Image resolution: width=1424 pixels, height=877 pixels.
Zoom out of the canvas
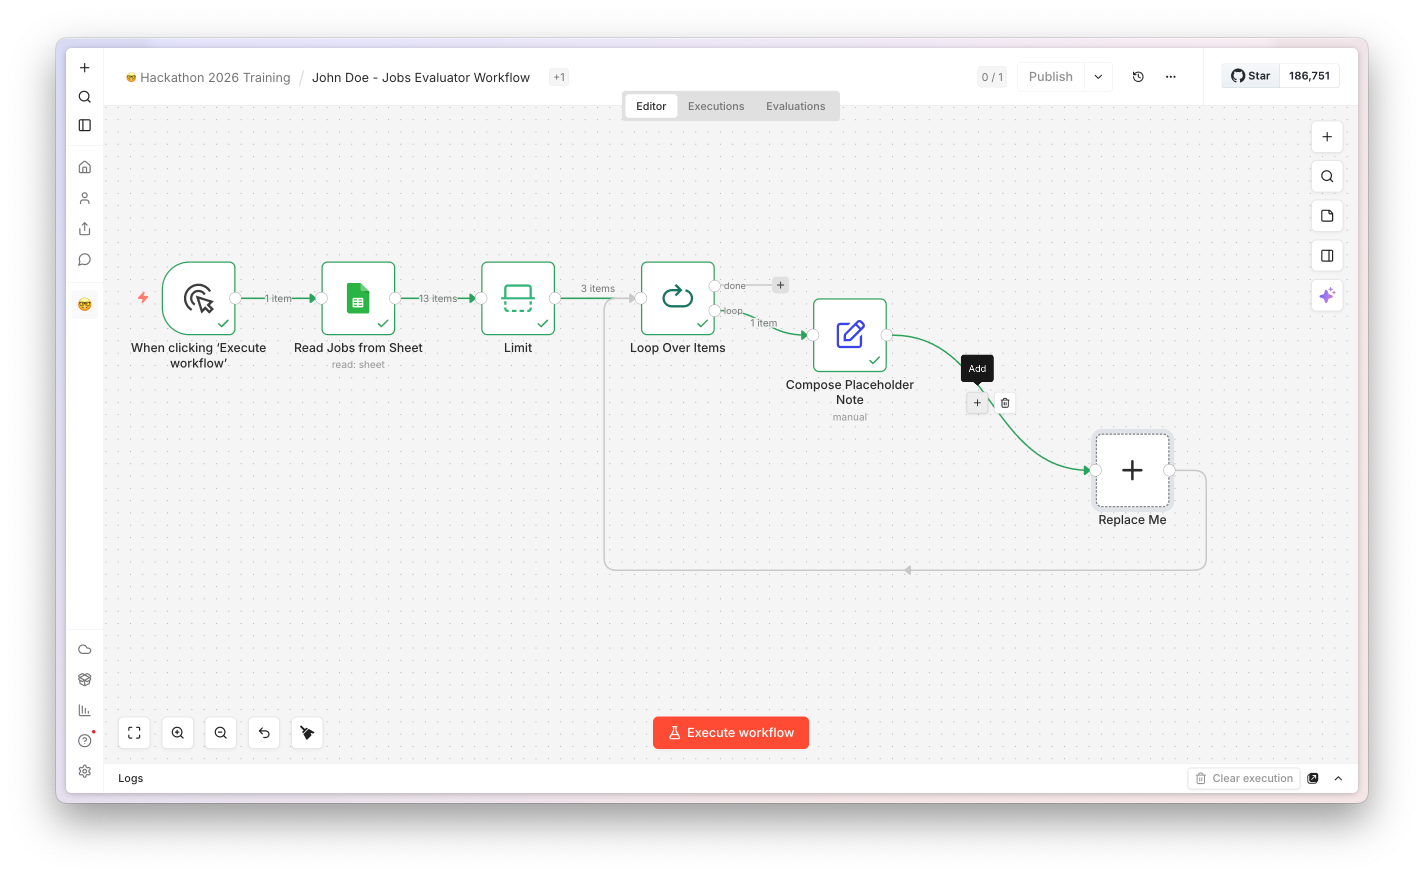(x=221, y=733)
